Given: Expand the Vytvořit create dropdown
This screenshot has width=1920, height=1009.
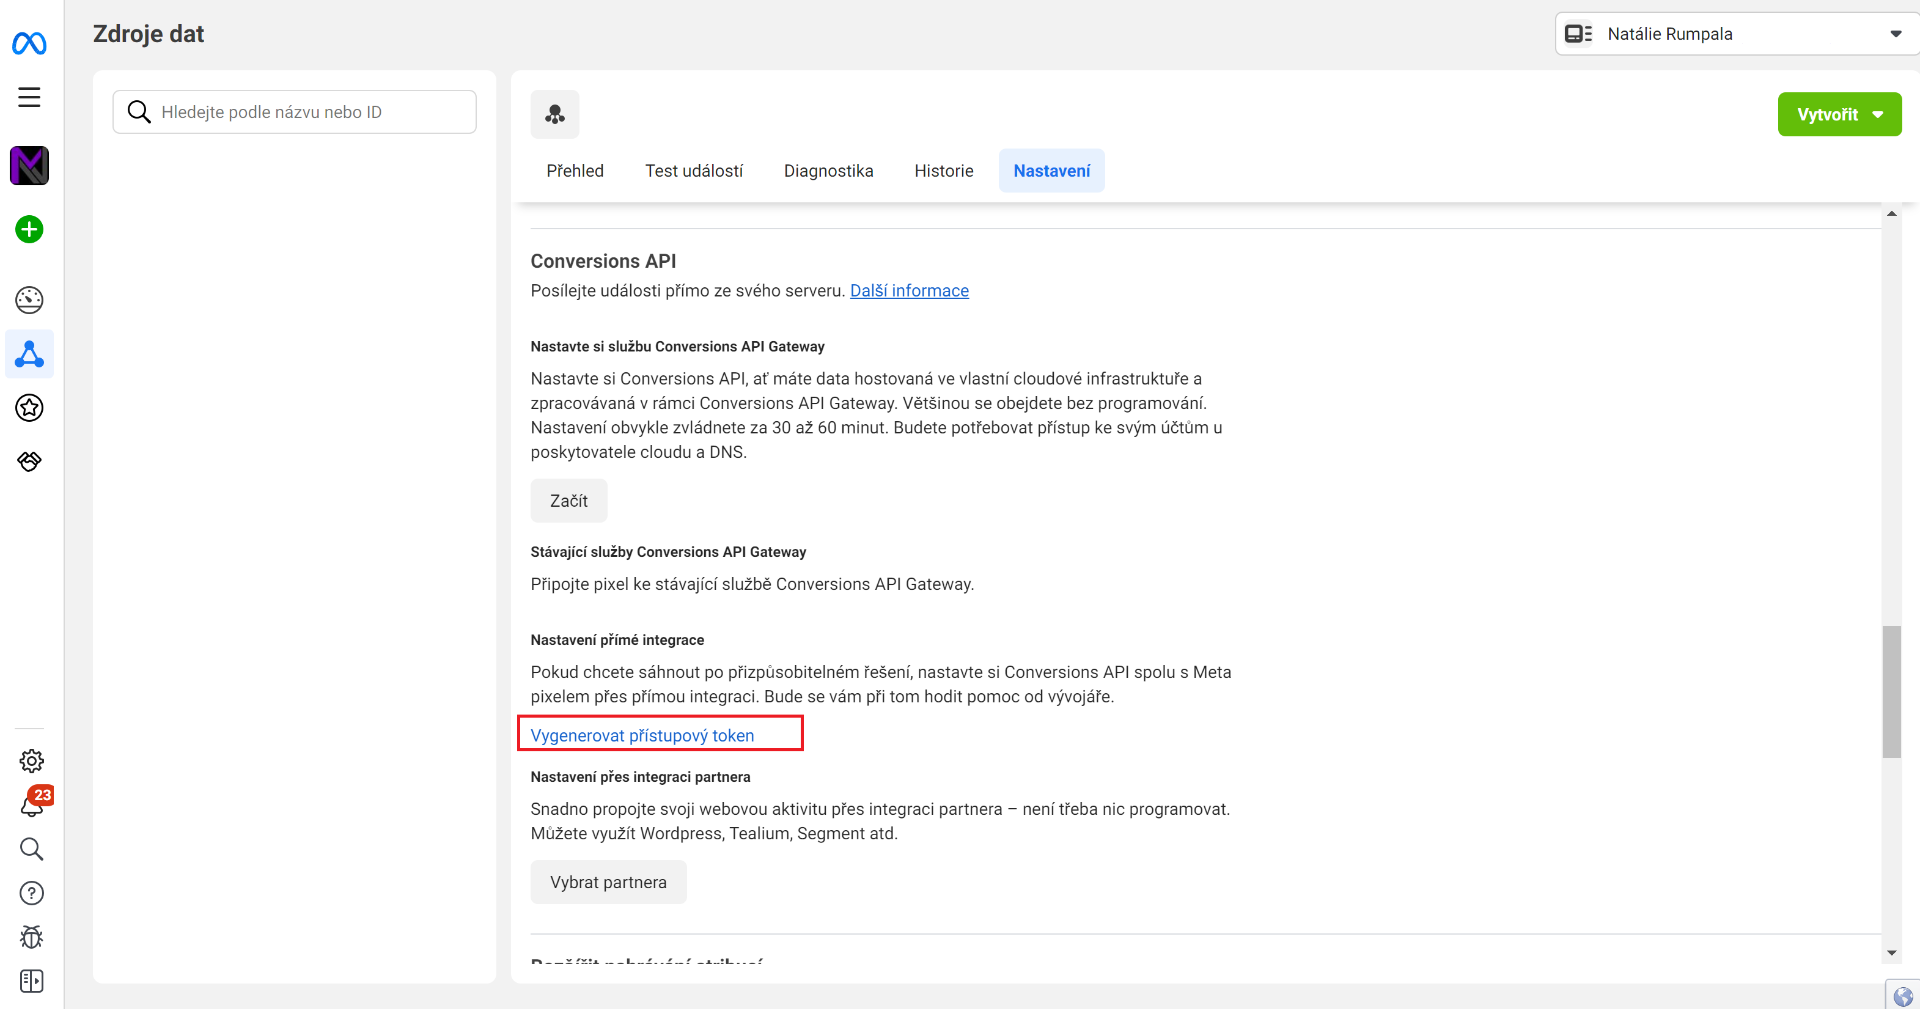Looking at the screenshot, I should point(1839,114).
